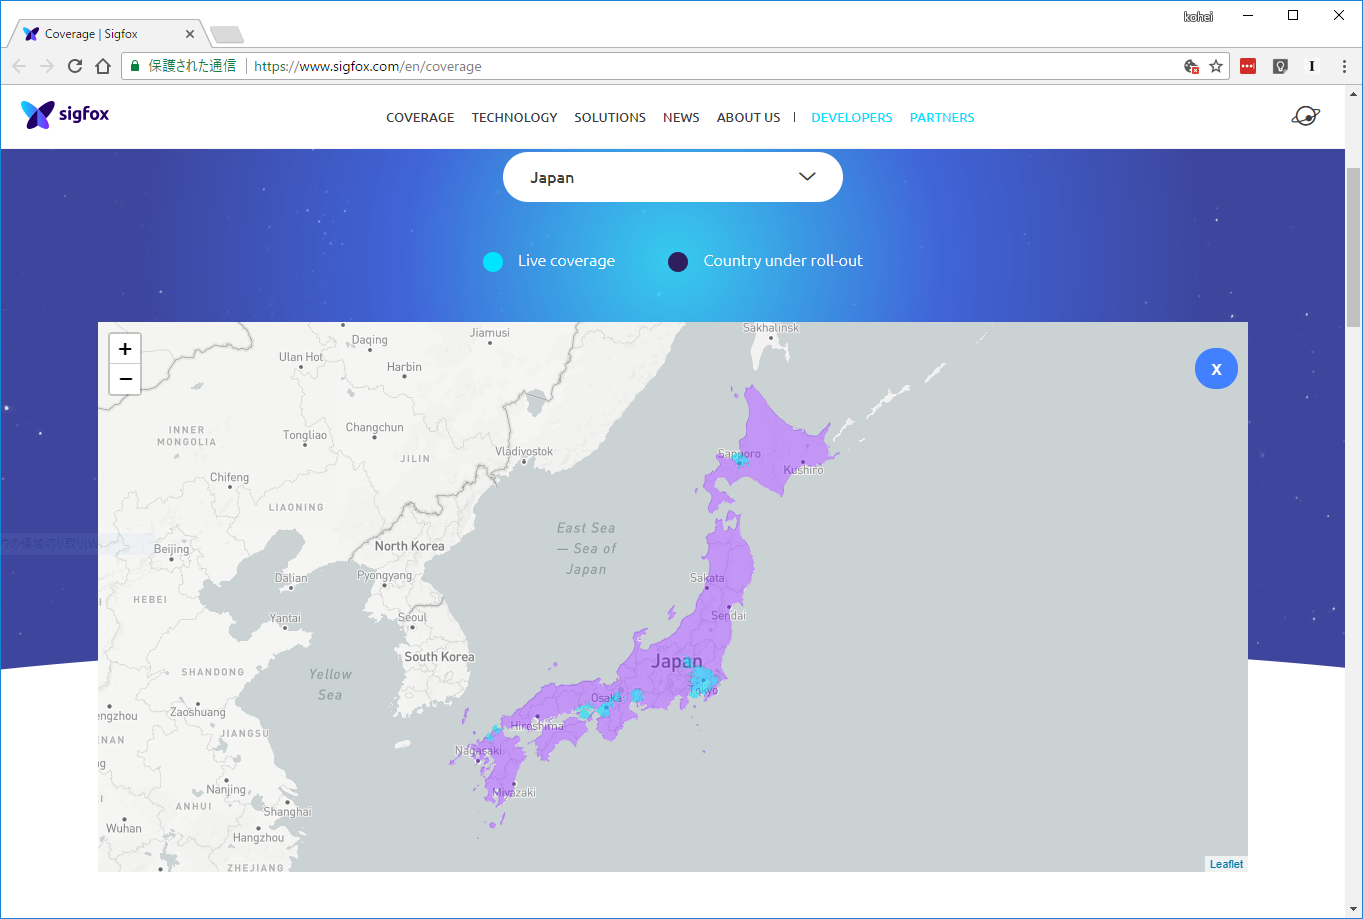Click the secure-connection text 保護された通信
Screen dimensions: 1363x919
192,66
